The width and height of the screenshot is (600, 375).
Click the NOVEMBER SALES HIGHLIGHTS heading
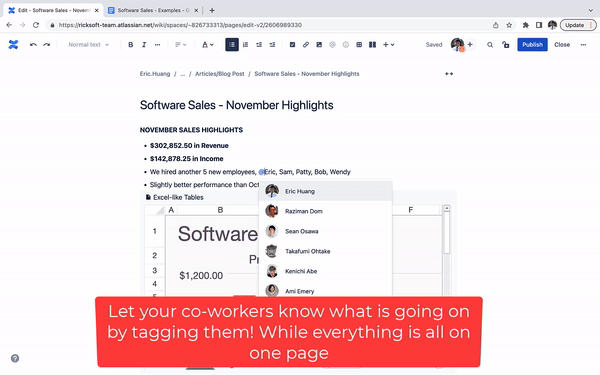[x=191, y=130]
